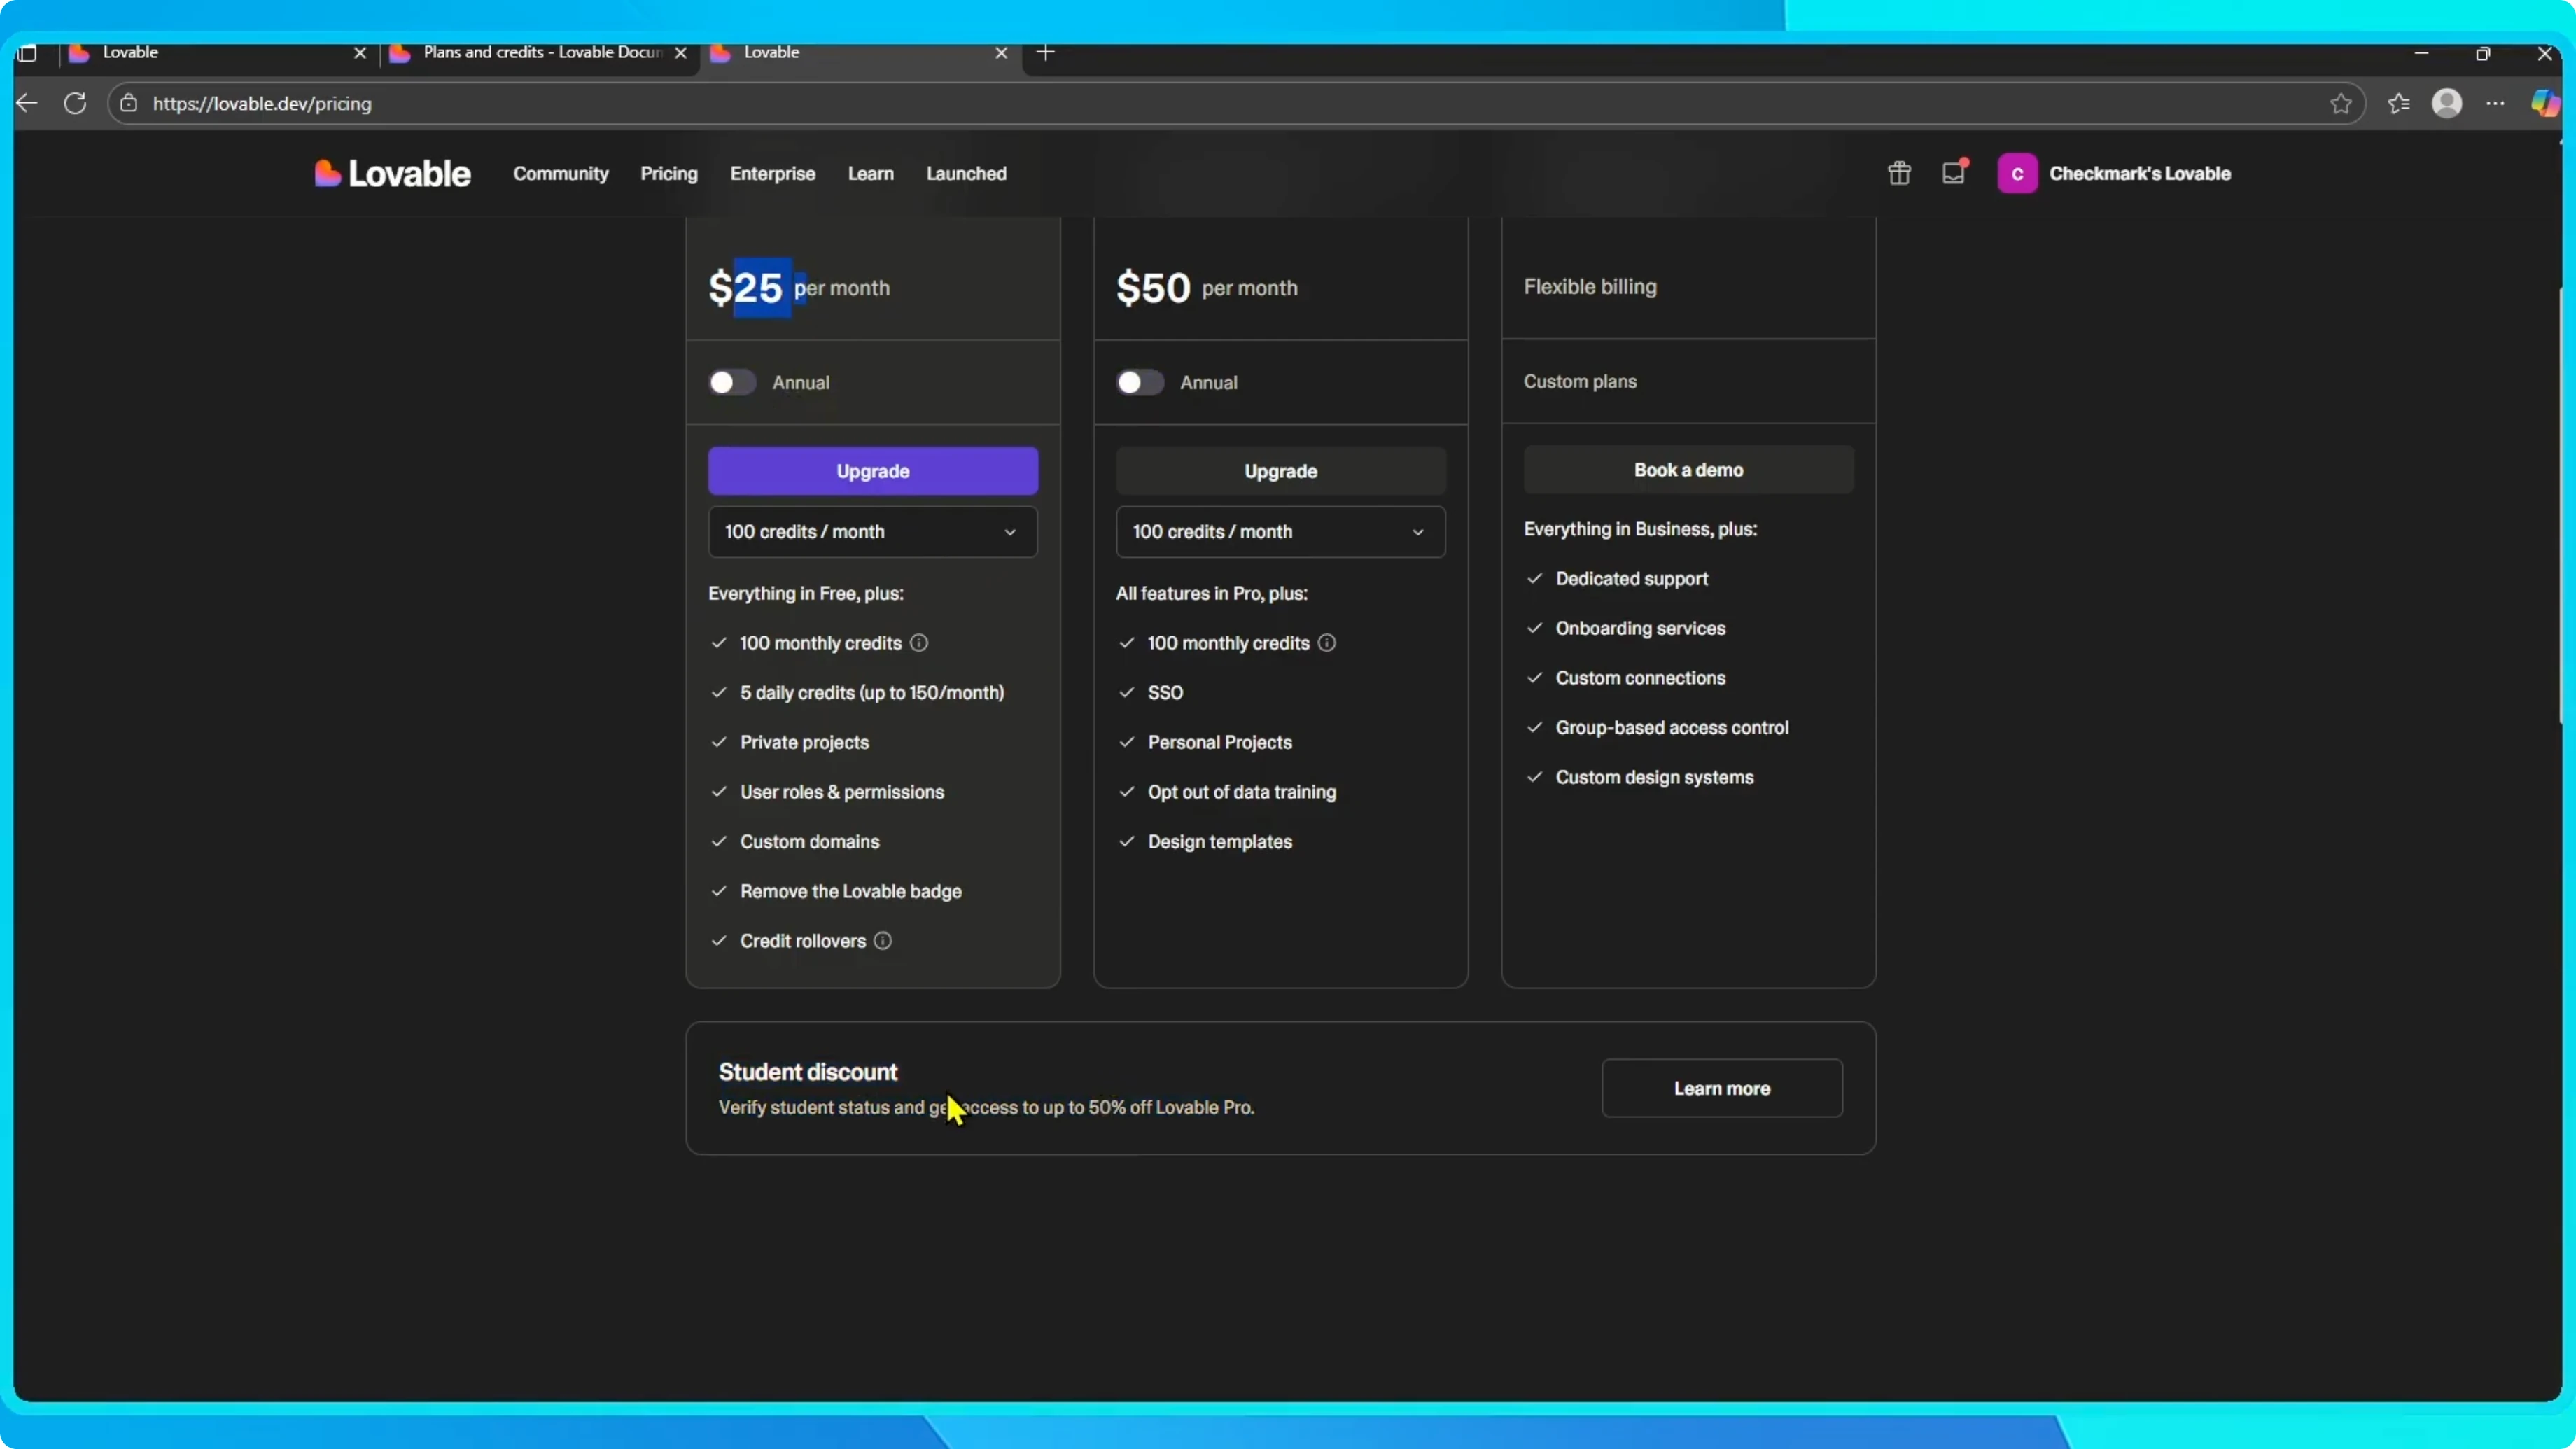Open the Enterprise nav item
Image resolution: width=2576 pixels, height=1449 pixels.
[x=773, y=173]
